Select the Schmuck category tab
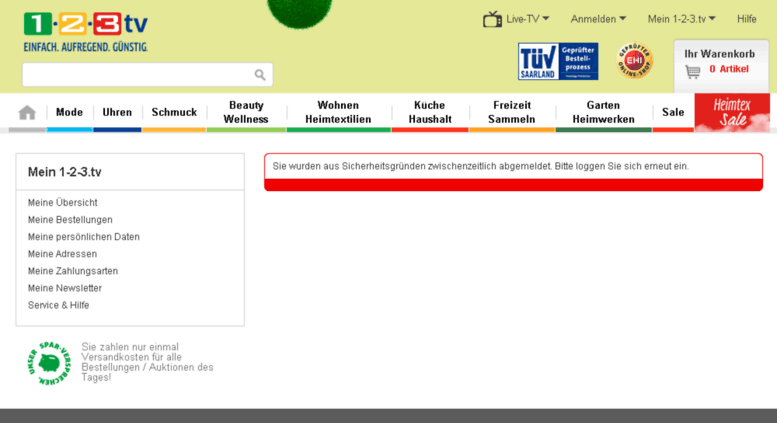777x423 pixels. coord(174,112)
